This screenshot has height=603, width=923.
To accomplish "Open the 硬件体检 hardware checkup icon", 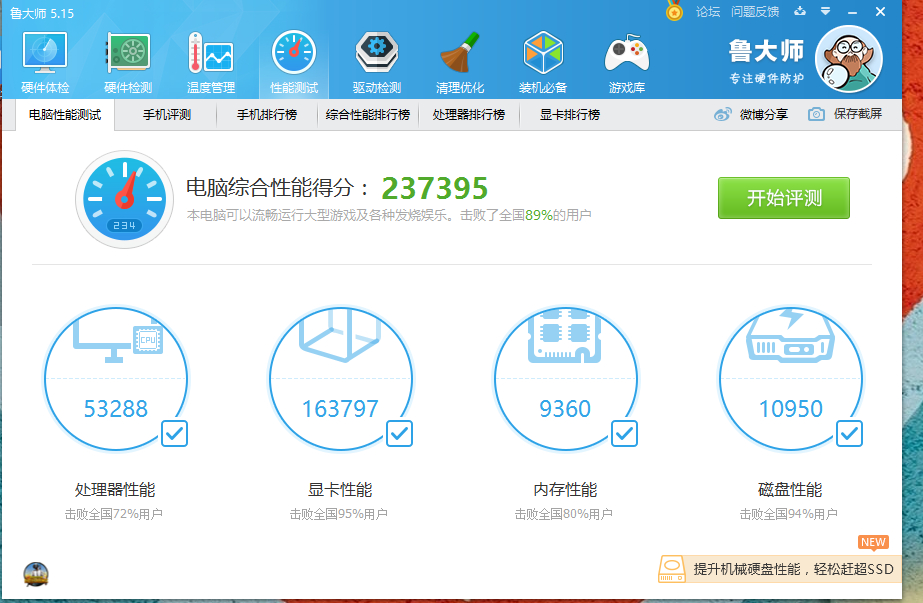I will click(45, 54).
